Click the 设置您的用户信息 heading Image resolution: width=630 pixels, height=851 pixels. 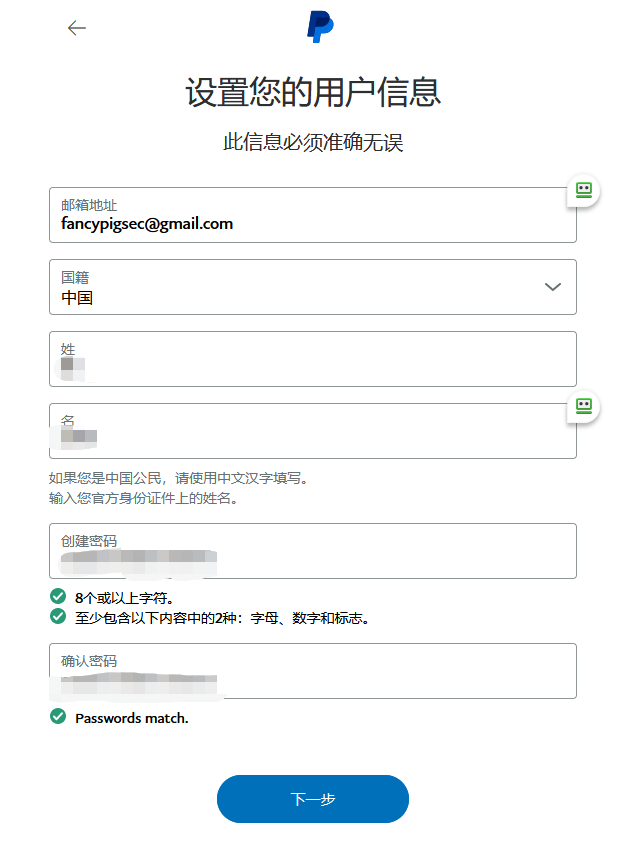pos(313,93)
